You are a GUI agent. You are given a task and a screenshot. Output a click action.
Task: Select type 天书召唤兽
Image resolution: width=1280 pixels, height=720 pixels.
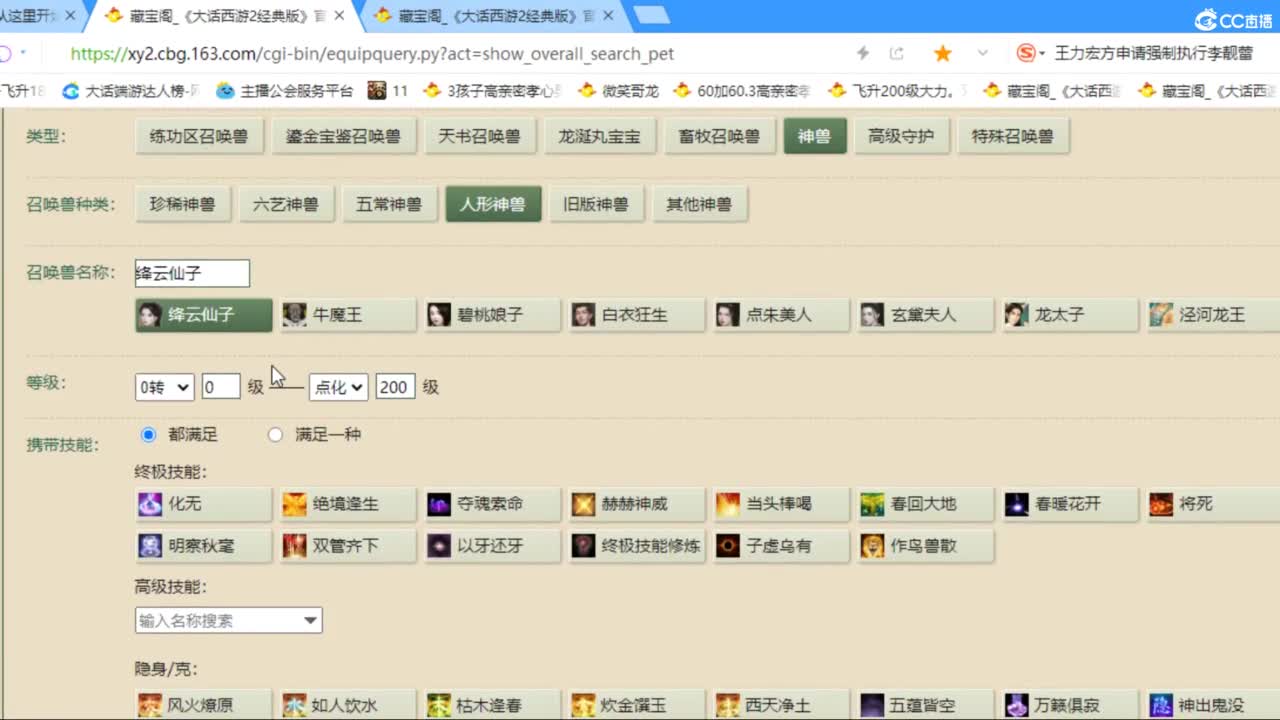pyautogui.click(x=480, y=137)
